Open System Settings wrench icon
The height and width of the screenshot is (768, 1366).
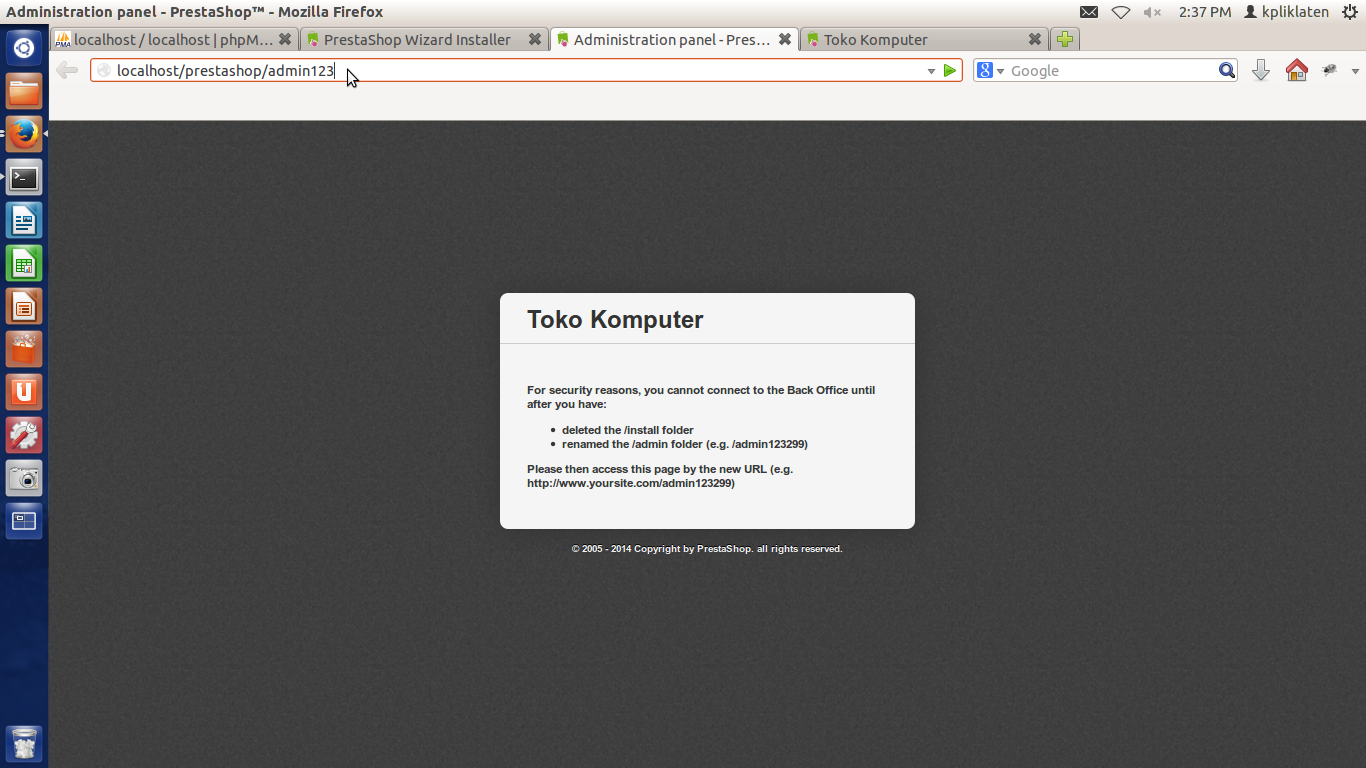coord(24,436)
